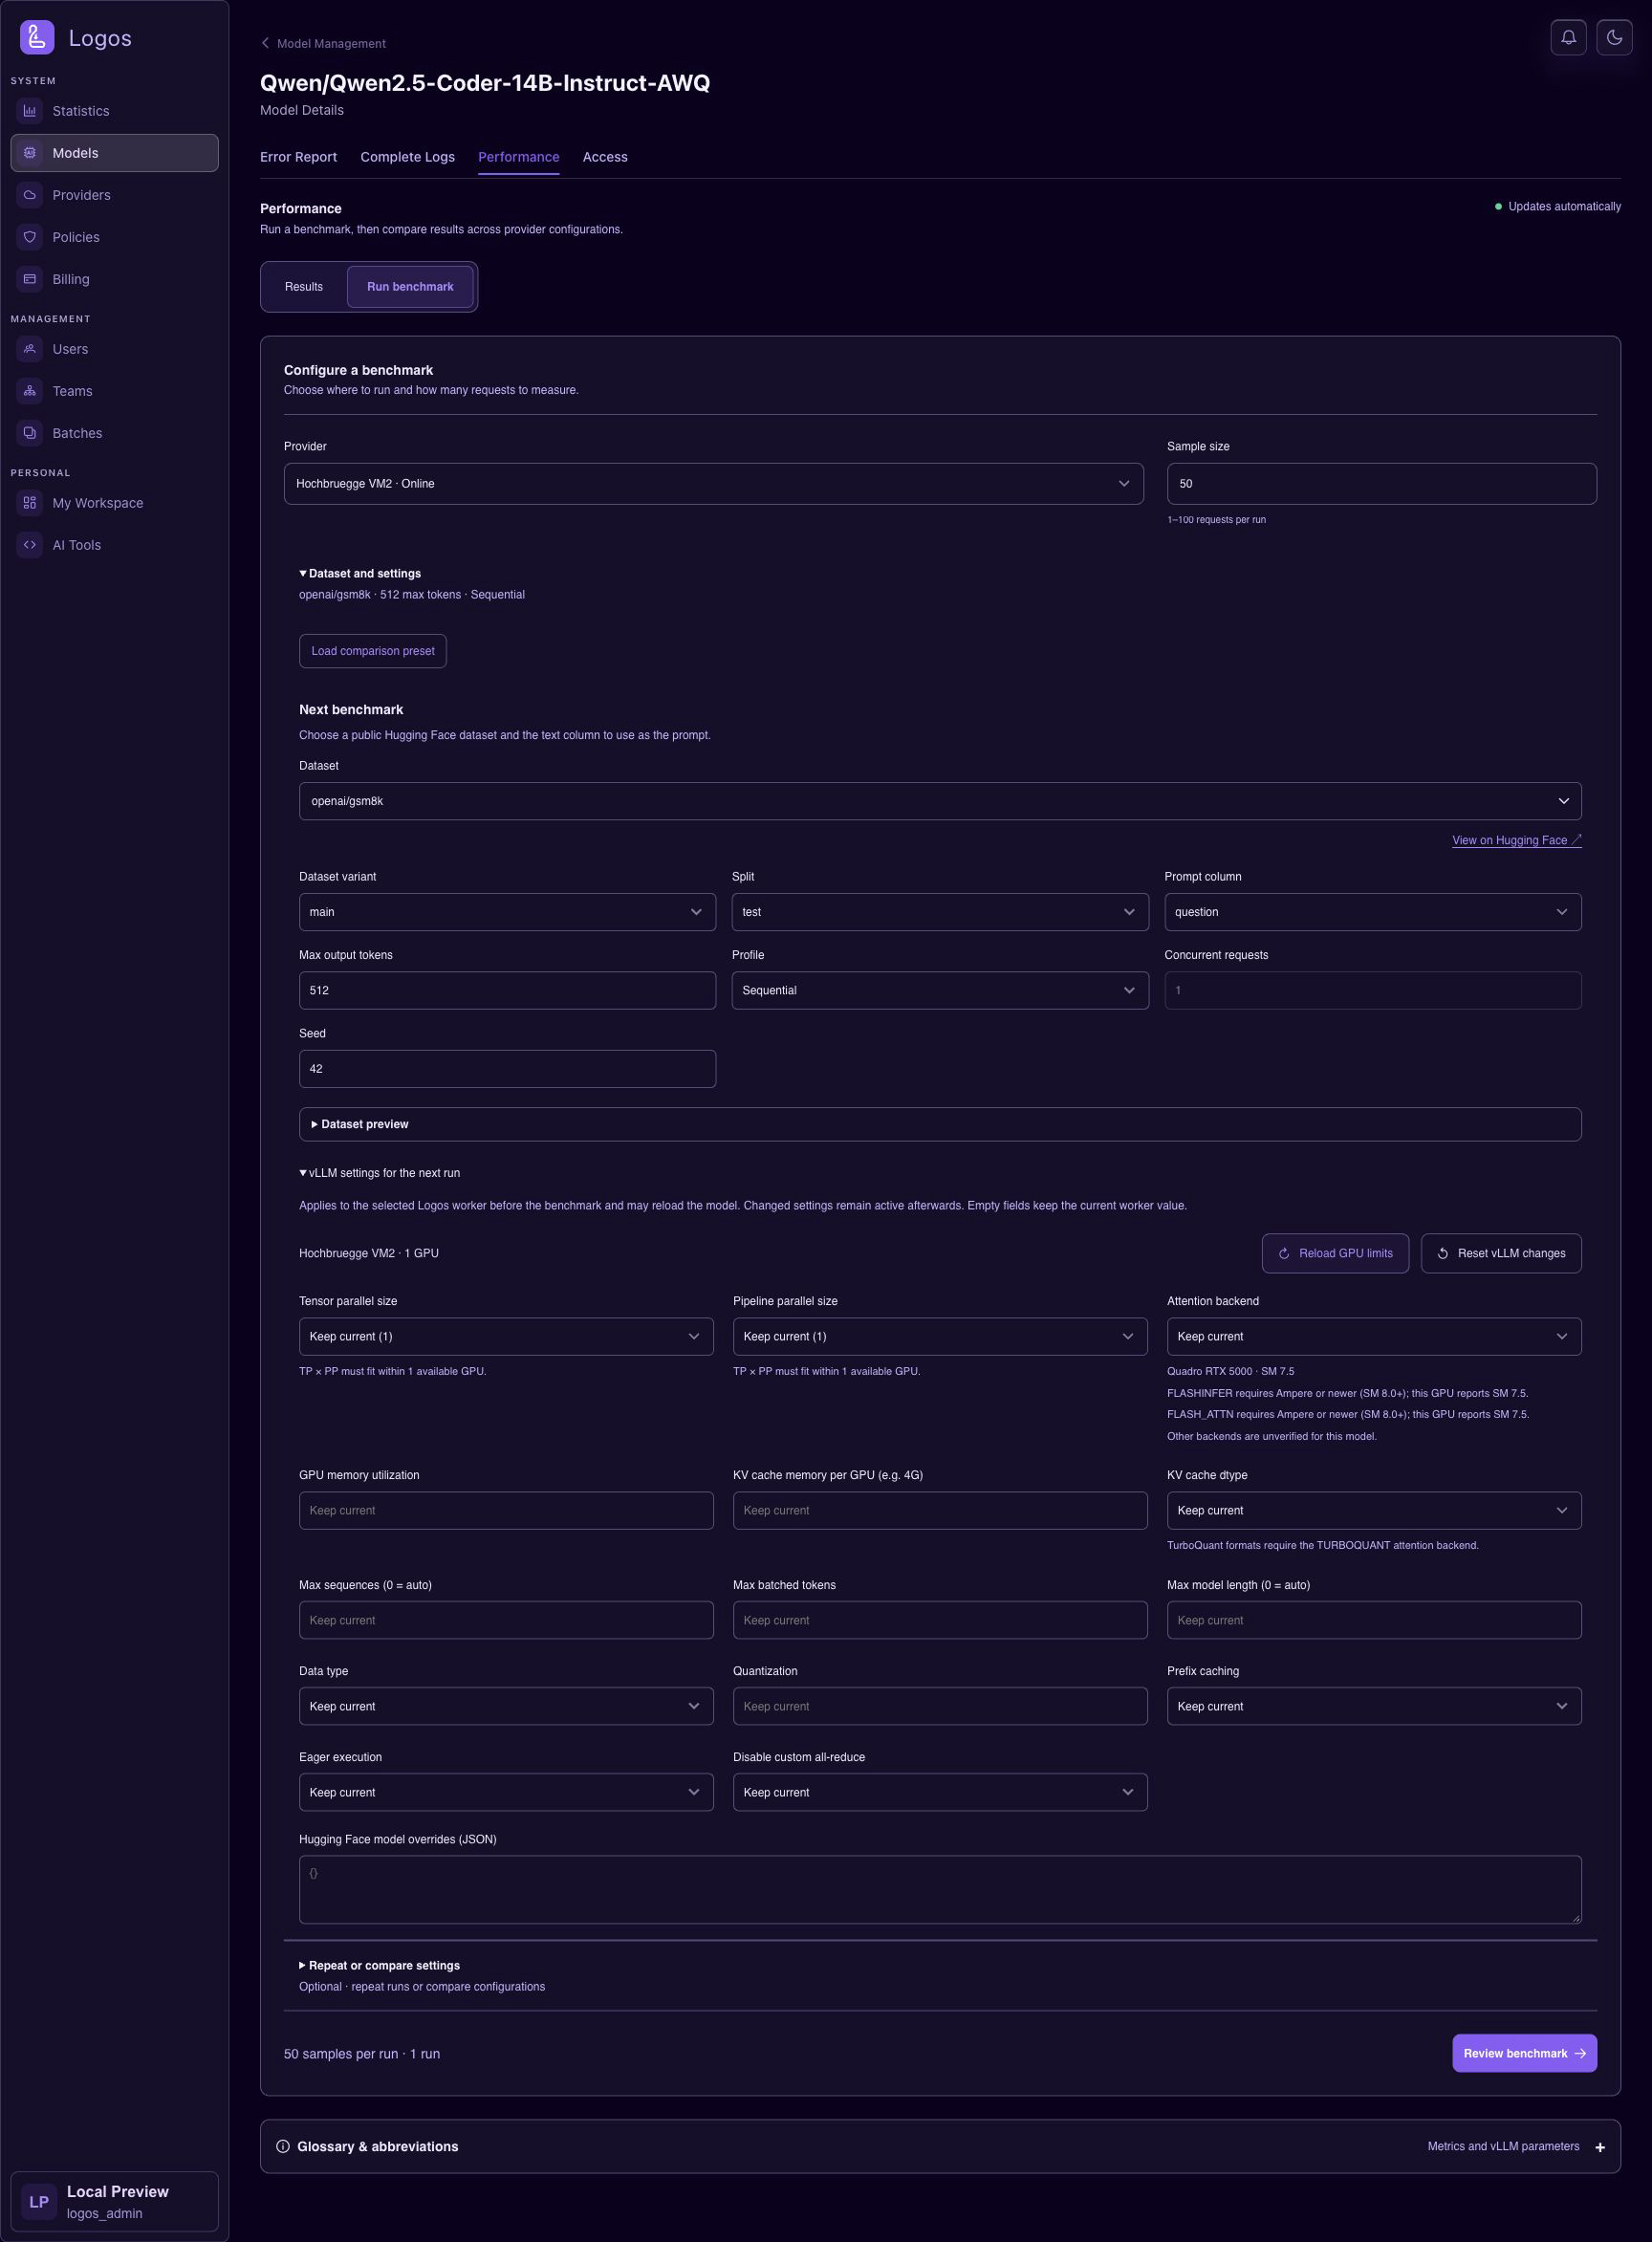The width and height of the screenshot is (1652, 2242).
Task: Click Load comparison preset button
Action: tap(373, 651)
